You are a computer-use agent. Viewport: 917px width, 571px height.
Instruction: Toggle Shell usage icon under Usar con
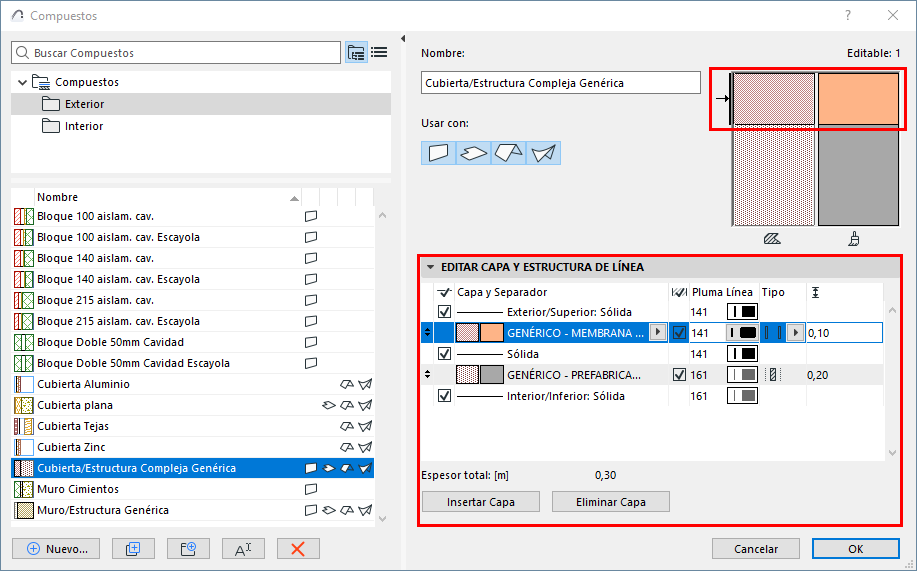coord(543,153)
